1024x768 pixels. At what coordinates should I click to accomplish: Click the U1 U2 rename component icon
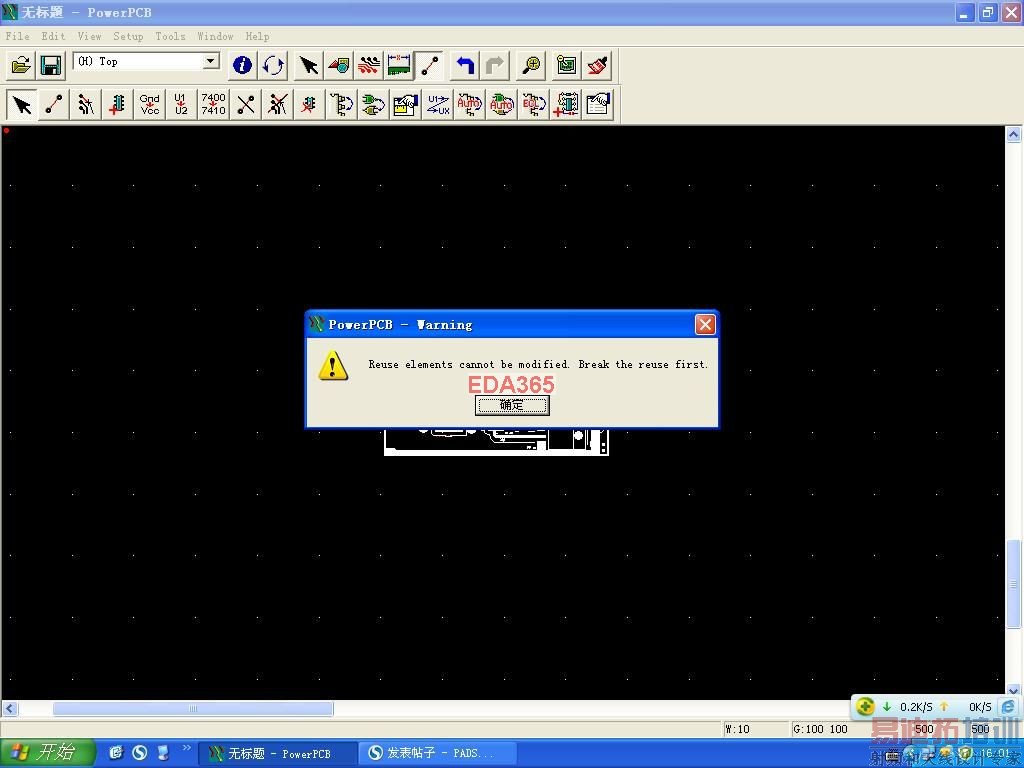tap(181, 104)
